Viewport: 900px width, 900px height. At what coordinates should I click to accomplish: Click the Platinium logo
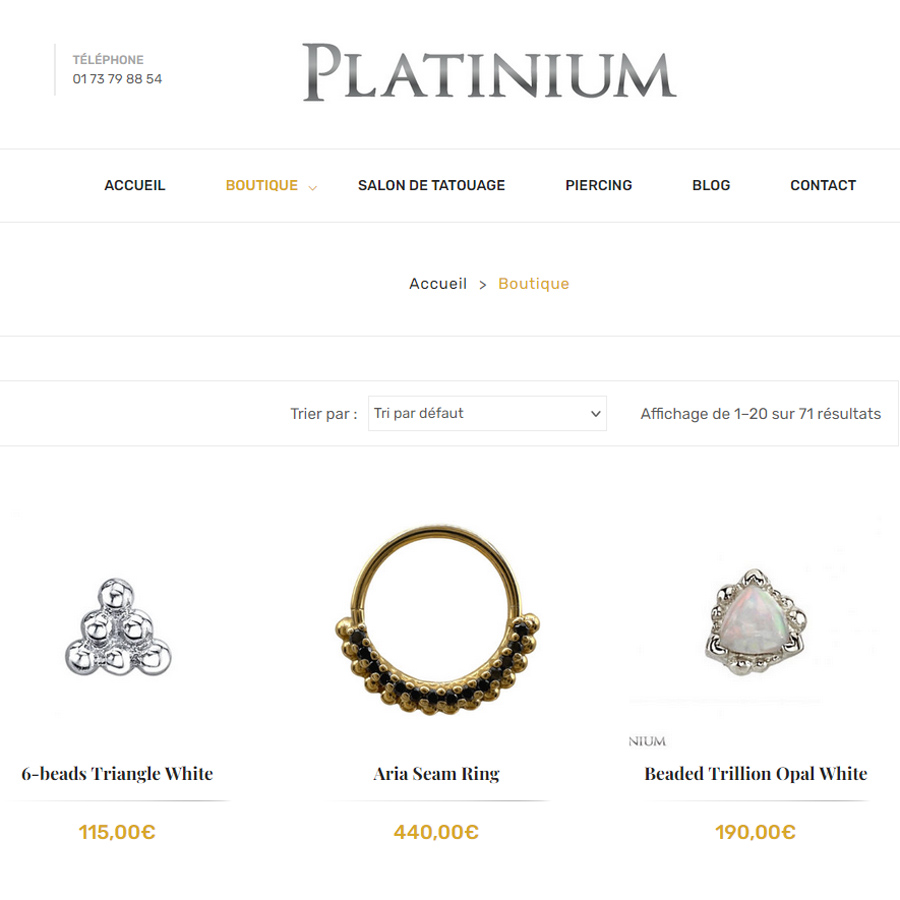point(489,72)
